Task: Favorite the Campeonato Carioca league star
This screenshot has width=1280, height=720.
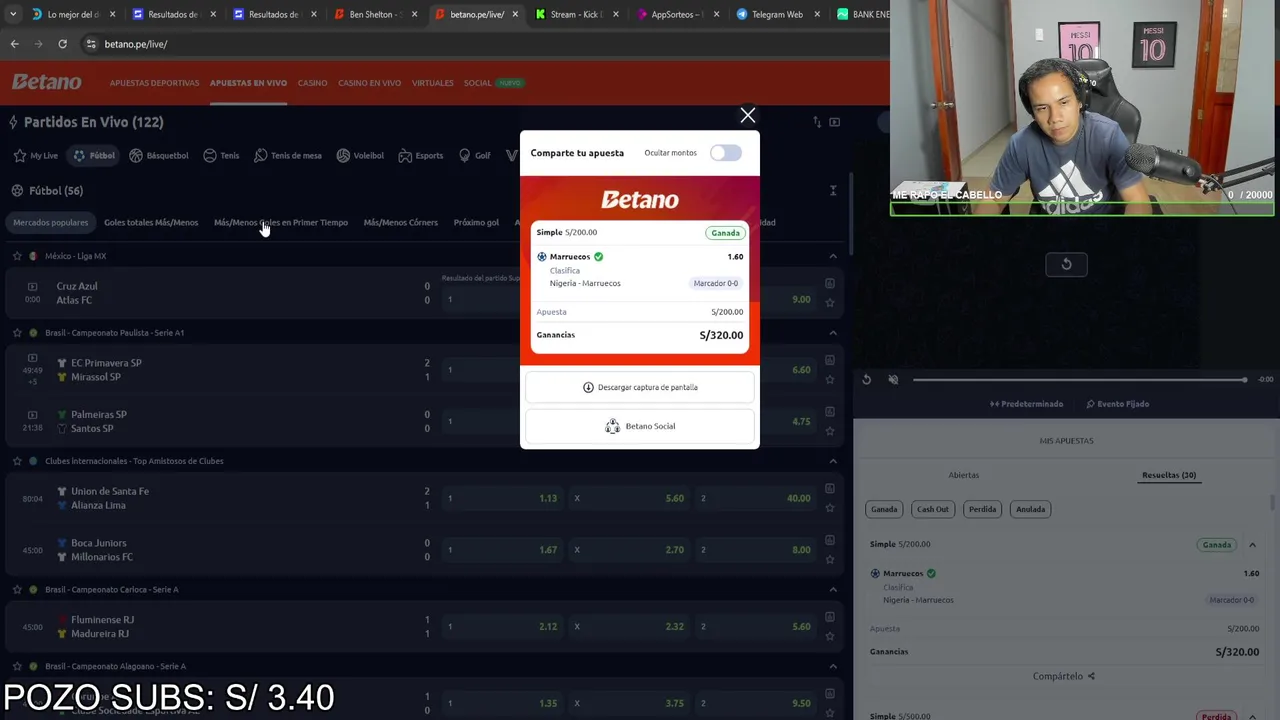Action: tap(17, 590)
